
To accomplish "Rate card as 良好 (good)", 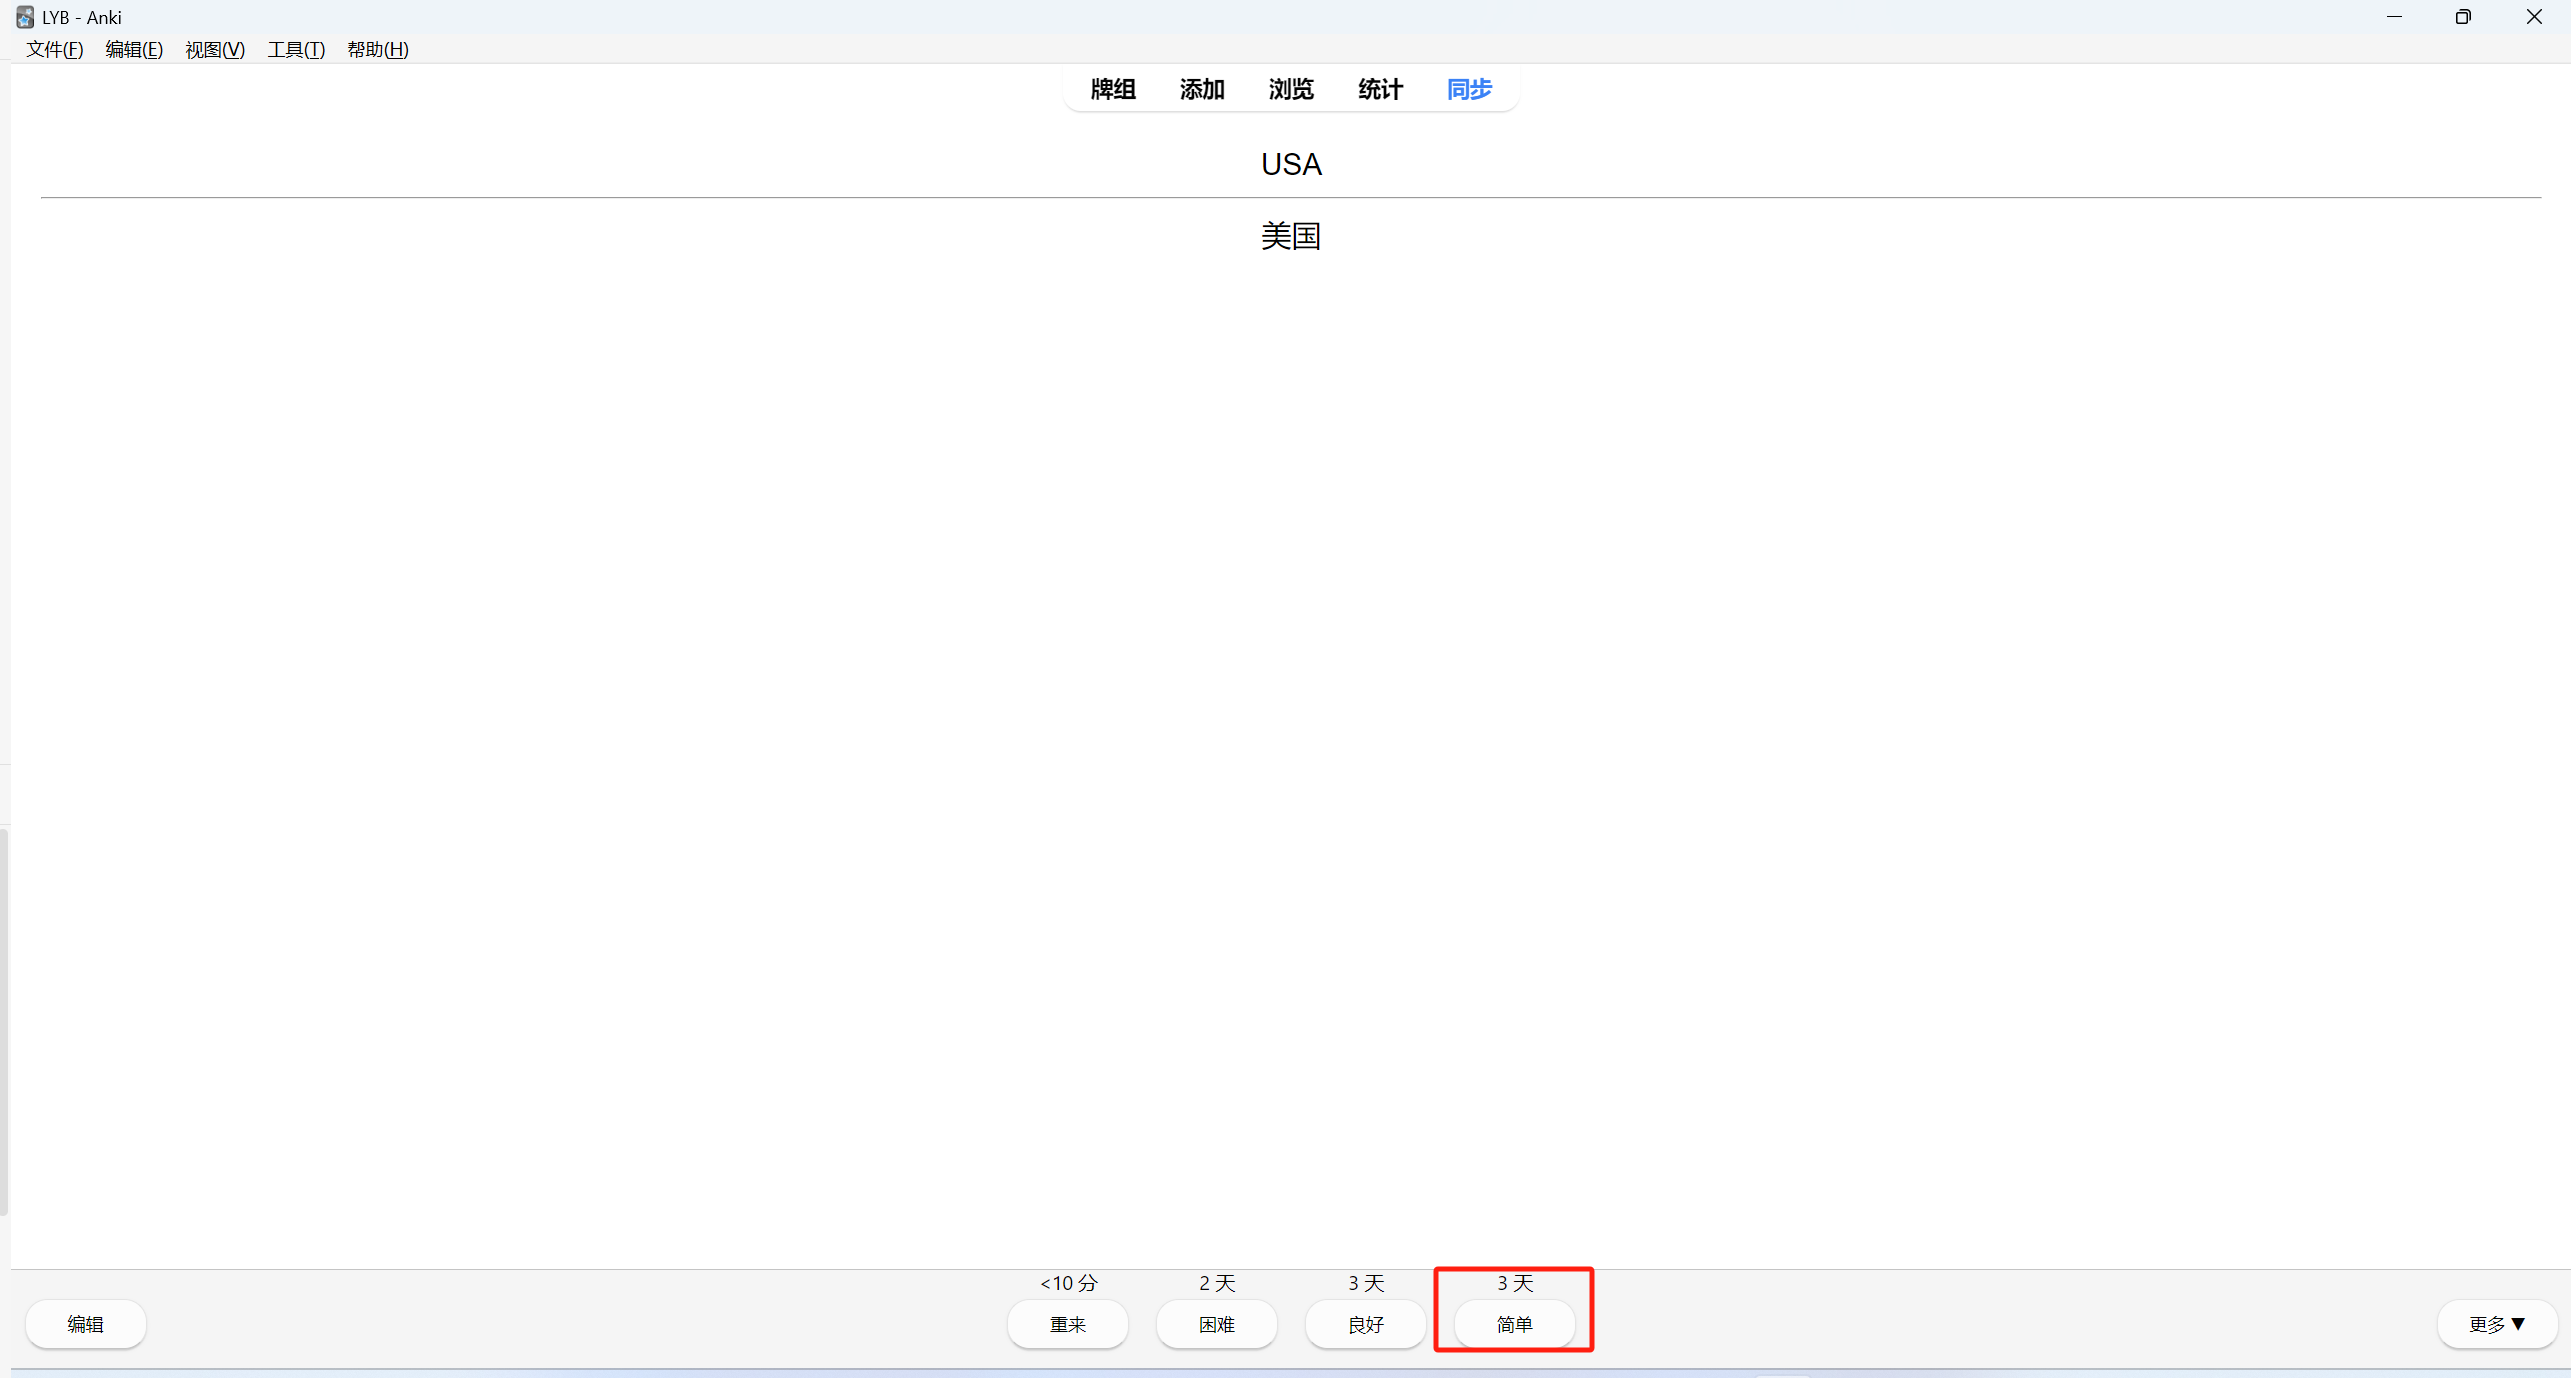I will tap(1365, 1324).
